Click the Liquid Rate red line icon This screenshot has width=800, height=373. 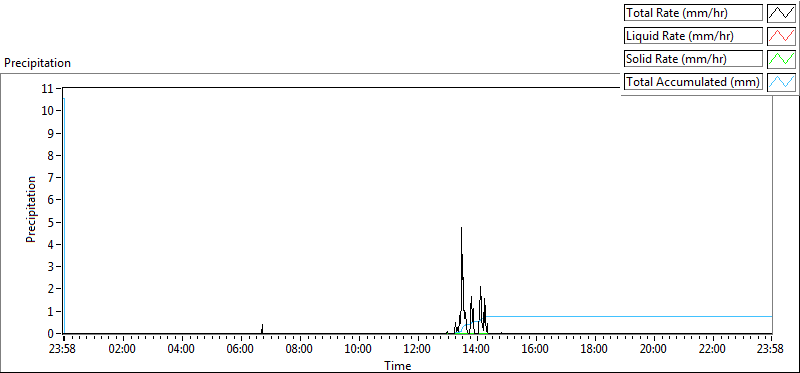tap(781, 36)
